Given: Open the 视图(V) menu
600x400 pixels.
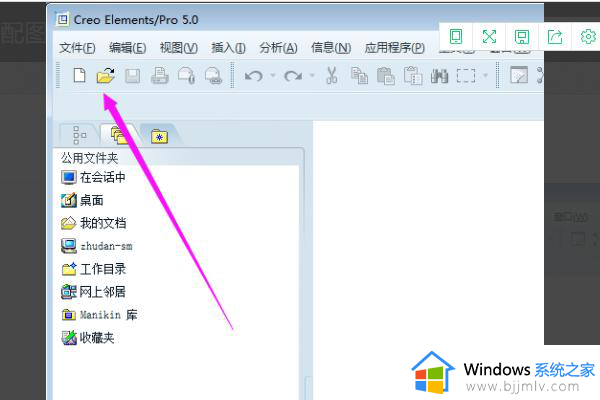Looking at the screenshot, I should click(179, 48).
